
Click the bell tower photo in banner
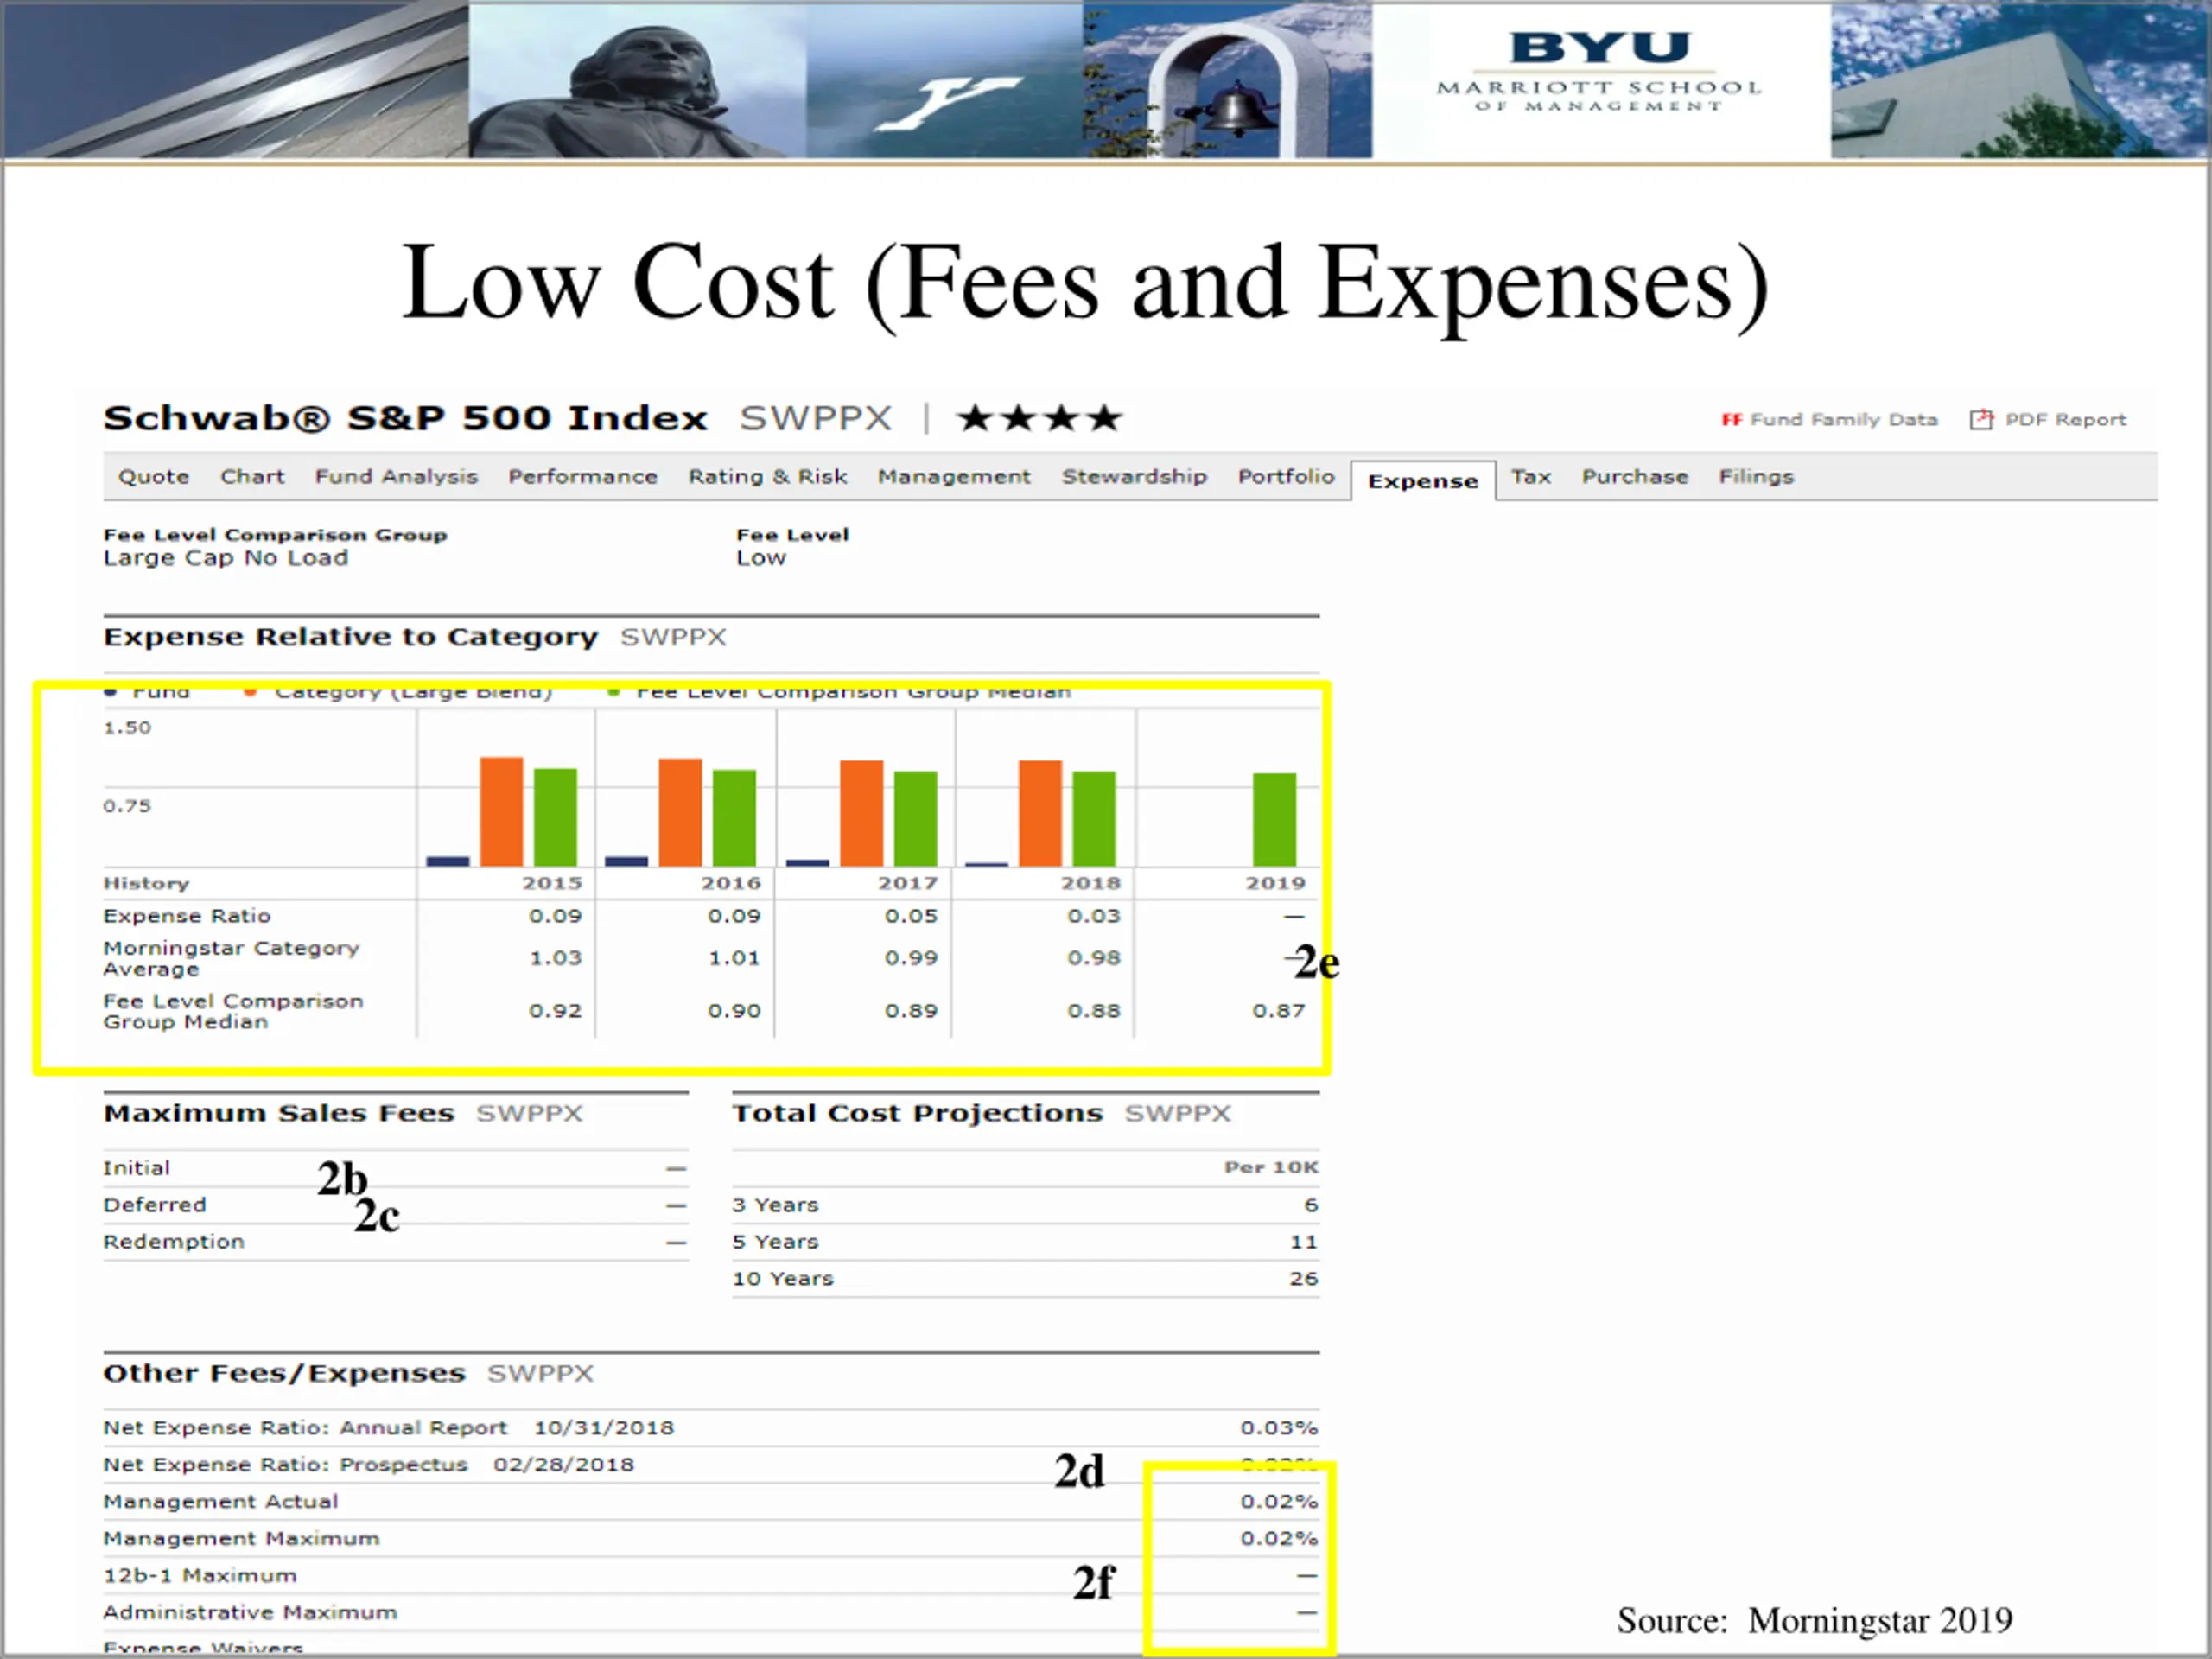(1228, 80)
